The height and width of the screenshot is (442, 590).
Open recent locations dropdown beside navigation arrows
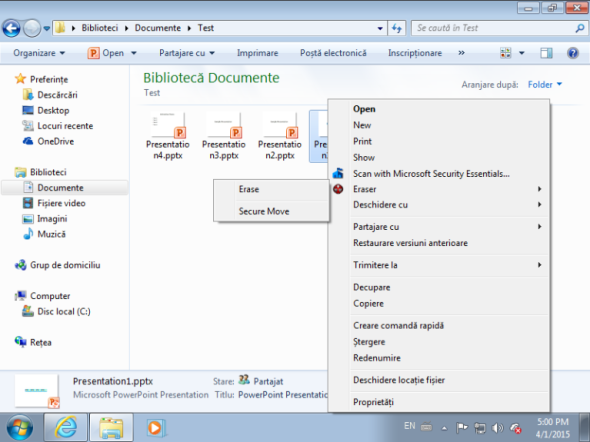[47, 28]
